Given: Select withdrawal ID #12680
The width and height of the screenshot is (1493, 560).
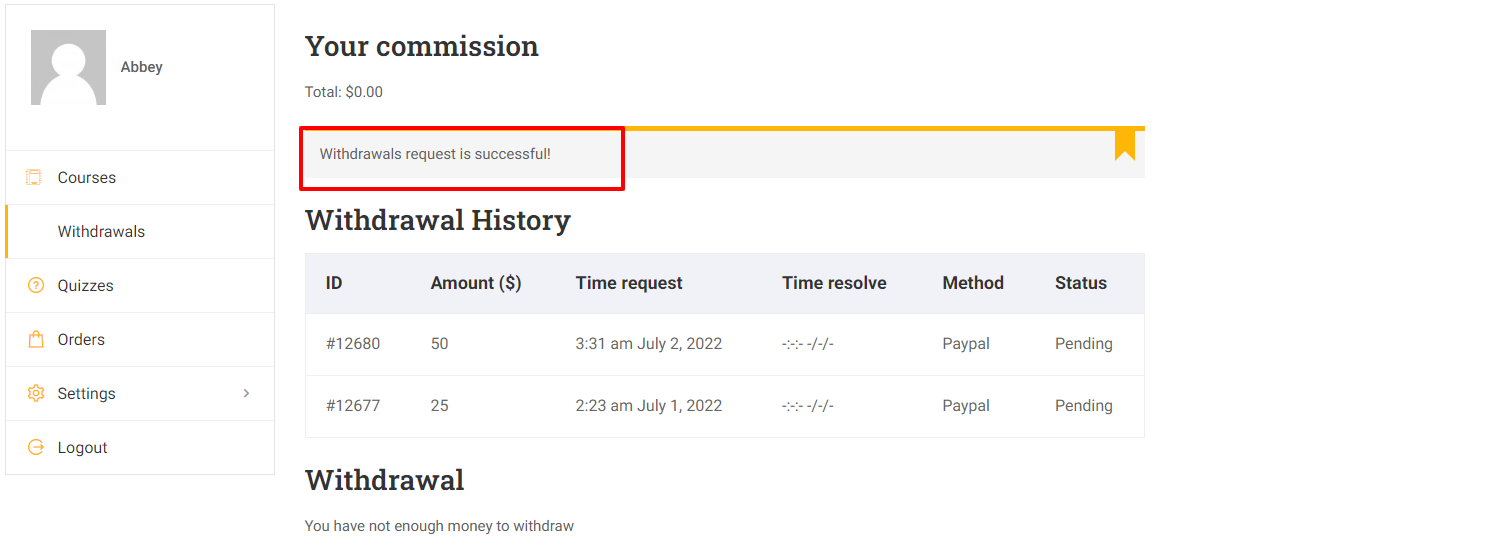Looking at the screenshot, I should (x=353, y=343).
